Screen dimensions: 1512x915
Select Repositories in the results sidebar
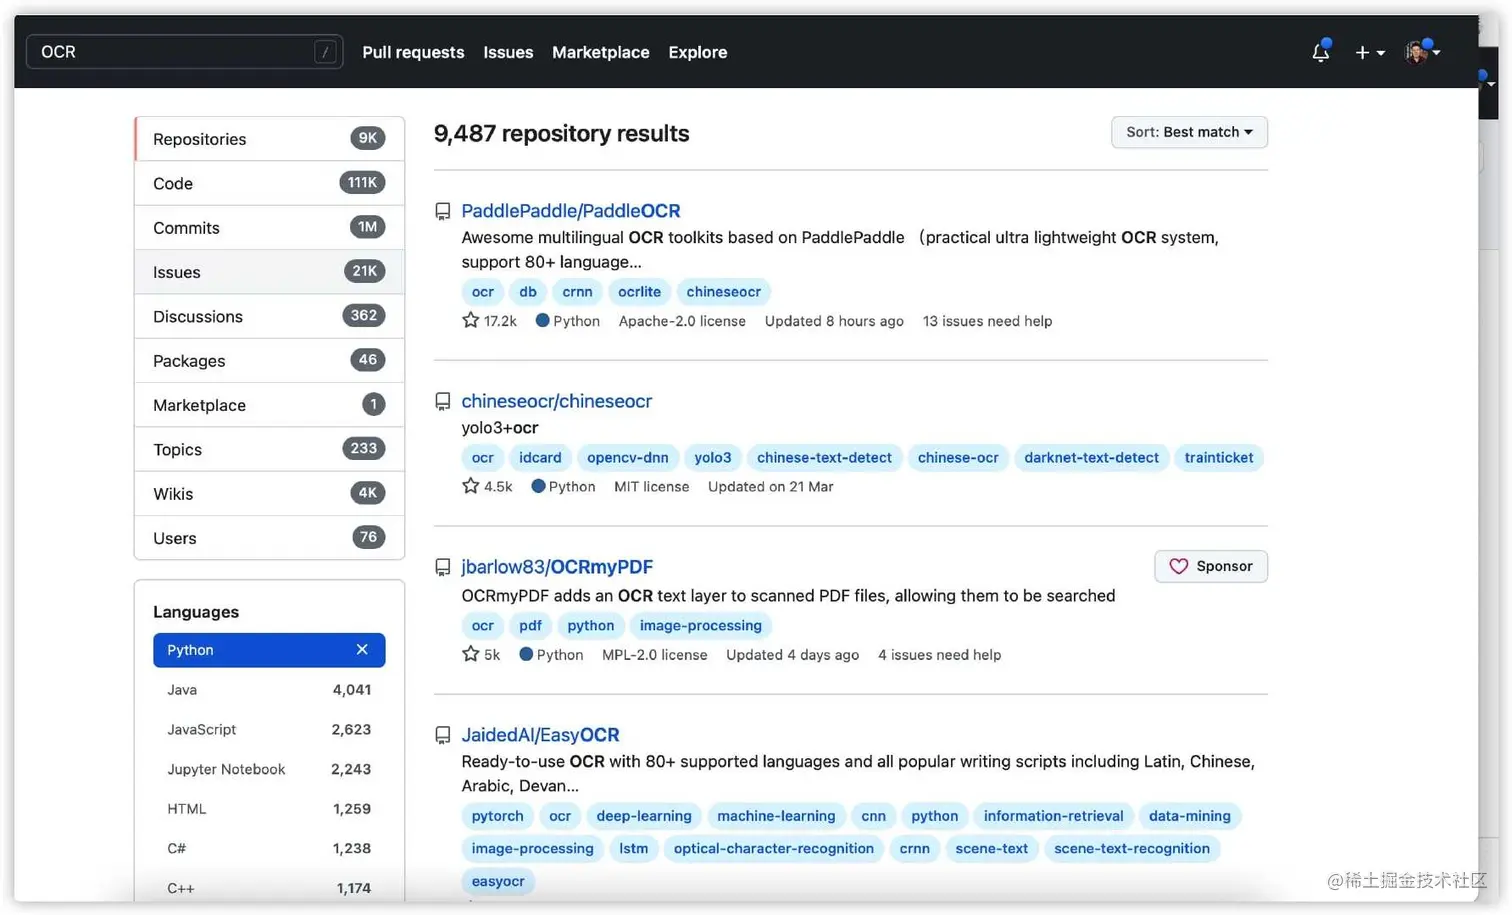(269, 139)
